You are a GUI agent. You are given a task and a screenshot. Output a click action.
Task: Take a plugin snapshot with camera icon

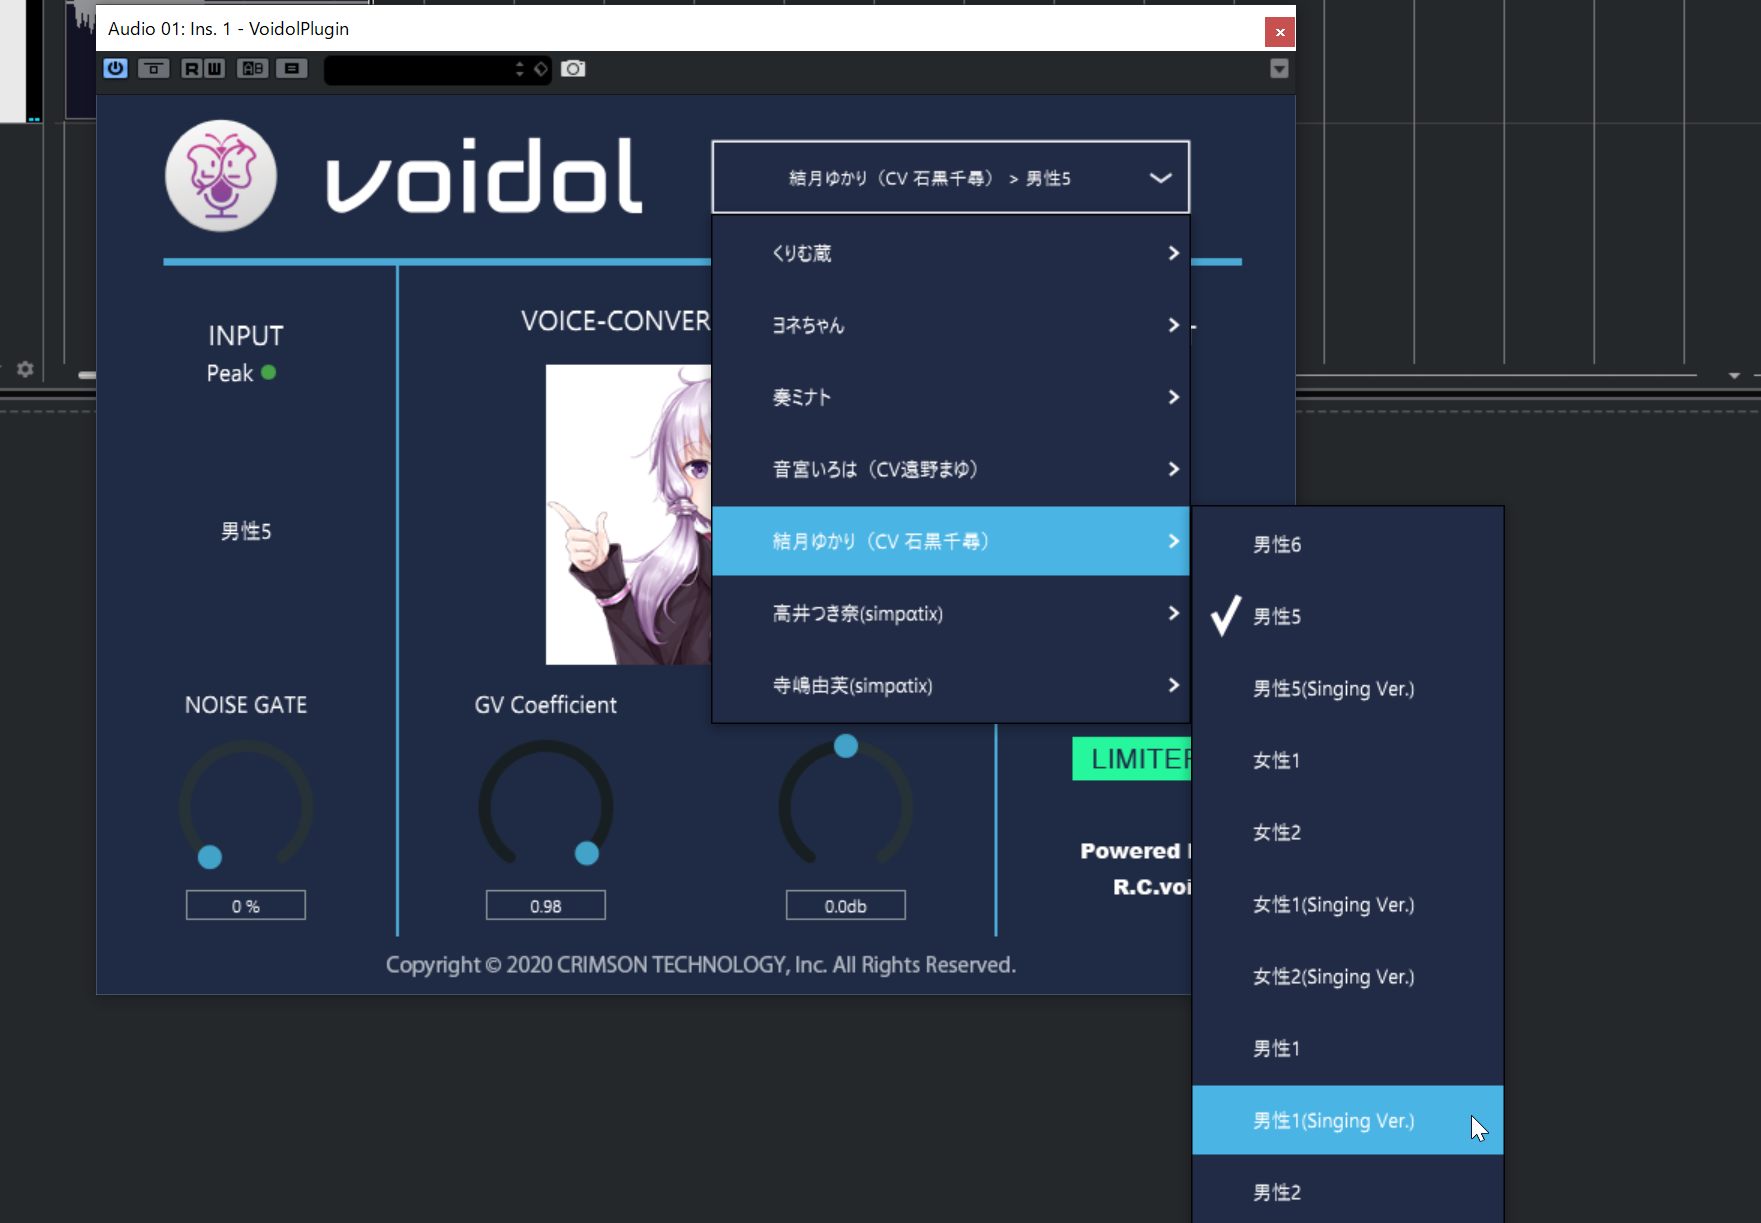click(573, 68)
